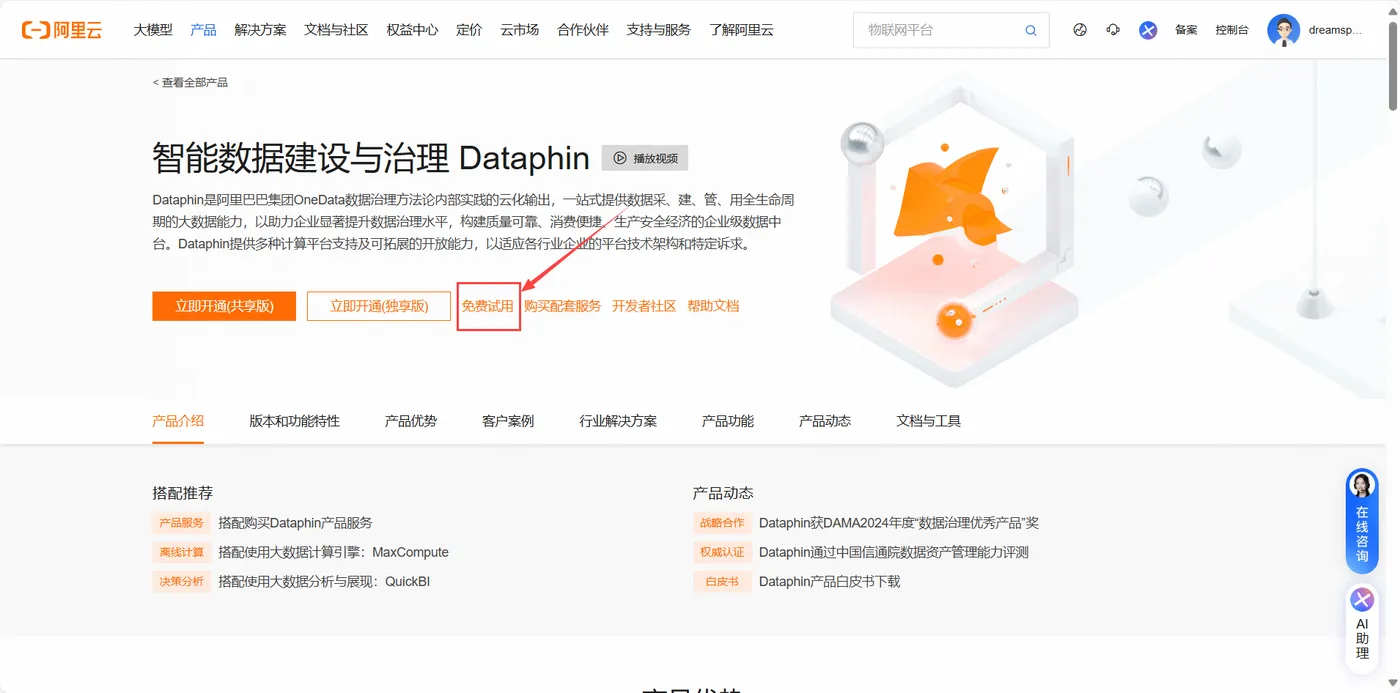Open the 权益中心 menu
The image size is (1400, 693).
[x=412, y=30]
